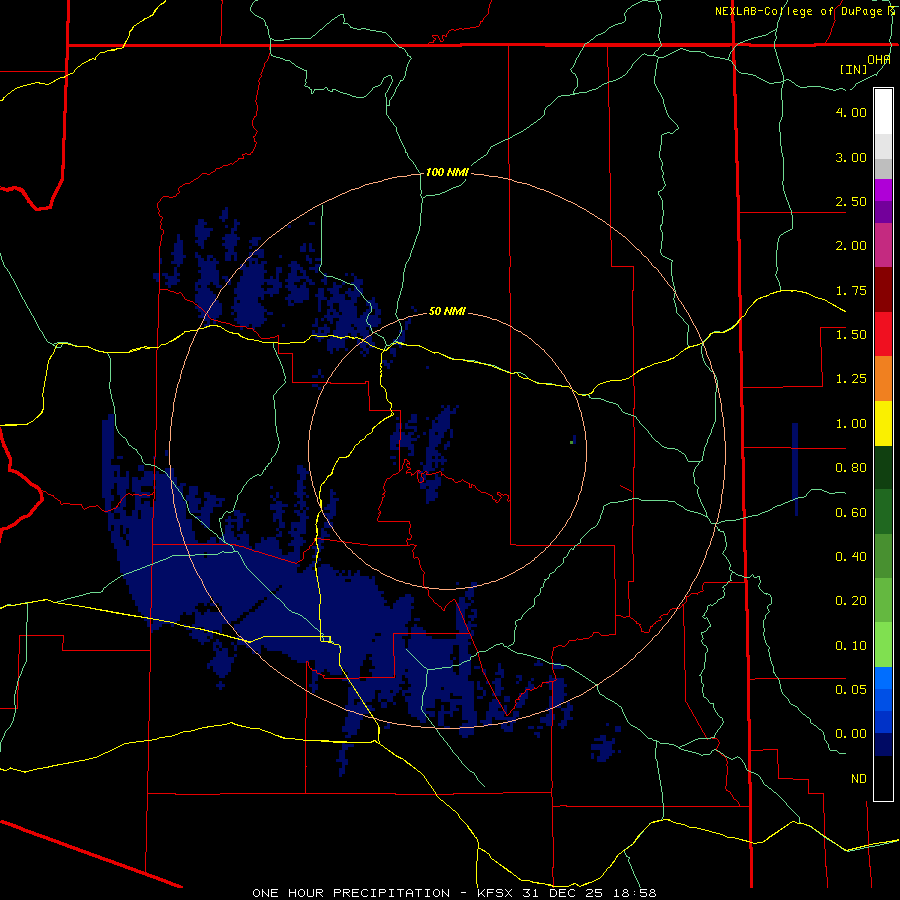Select the dark red legend swatch

coord(883,290)
